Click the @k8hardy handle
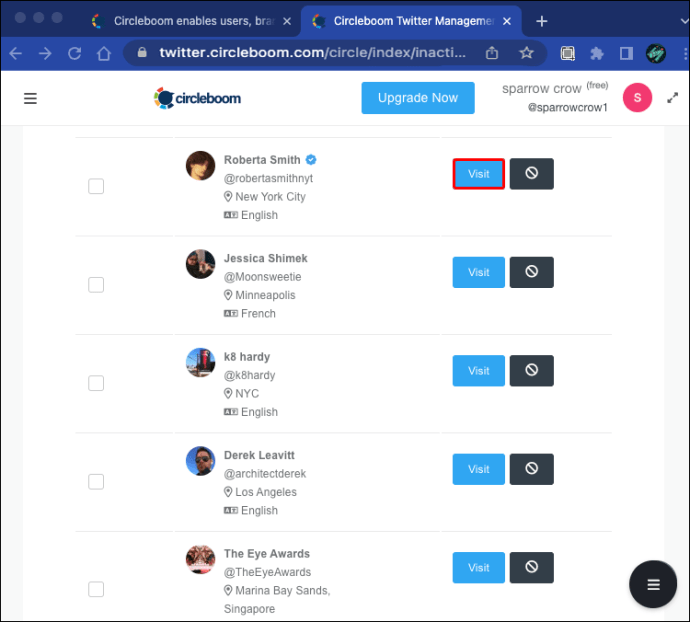 point(250,375)
